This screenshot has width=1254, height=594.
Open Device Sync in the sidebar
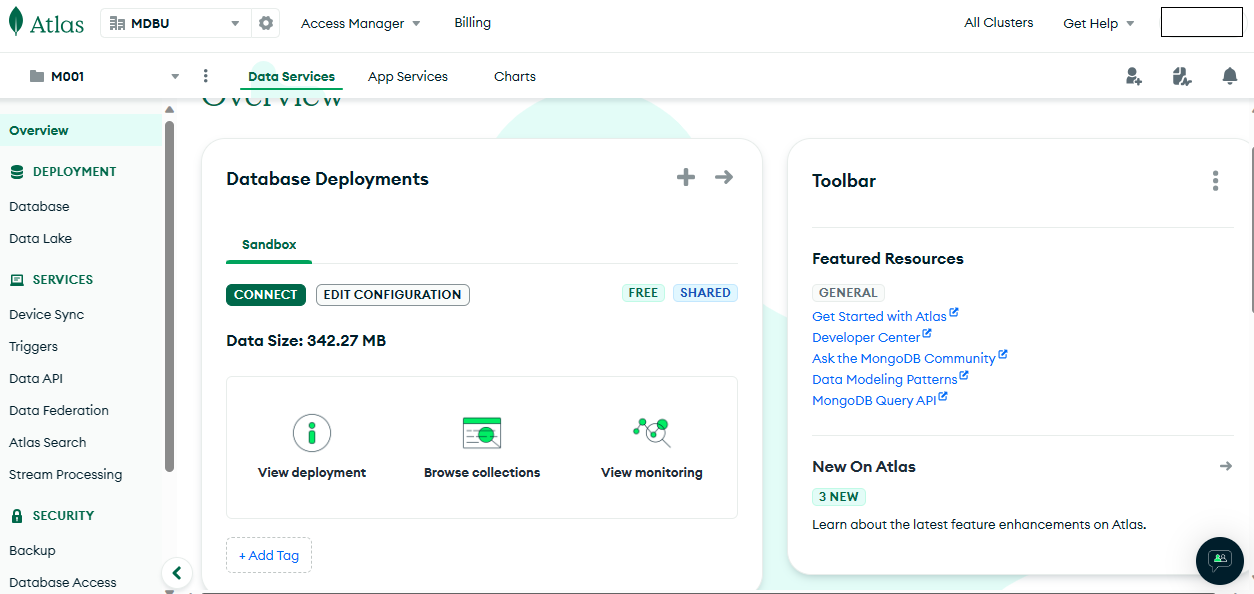coord(46,314)
